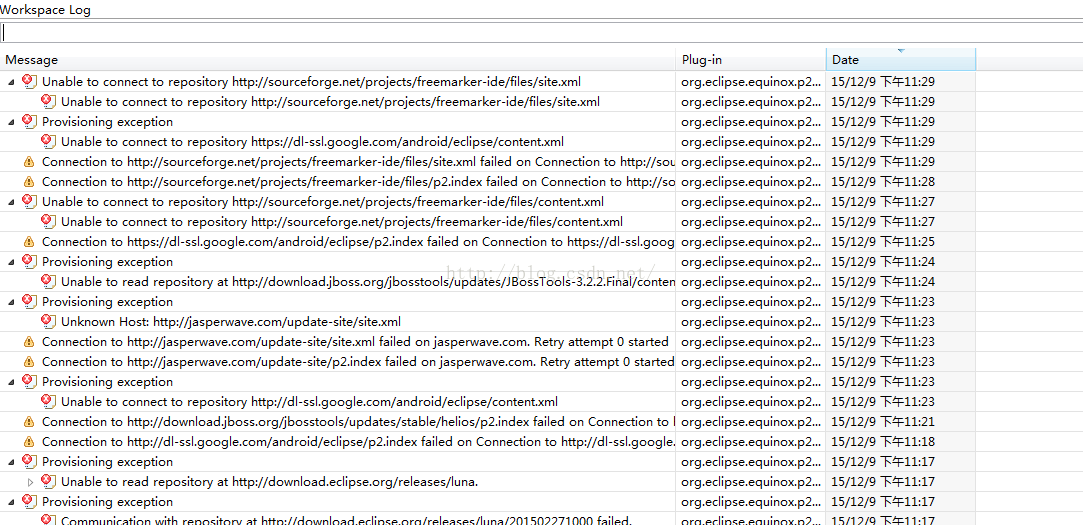This screenshot has width=1083, height=525.
Task: Select 'Unknown Host: http://jasperwave.com/update-site/site.xml' message
Action: coord(231,322)
